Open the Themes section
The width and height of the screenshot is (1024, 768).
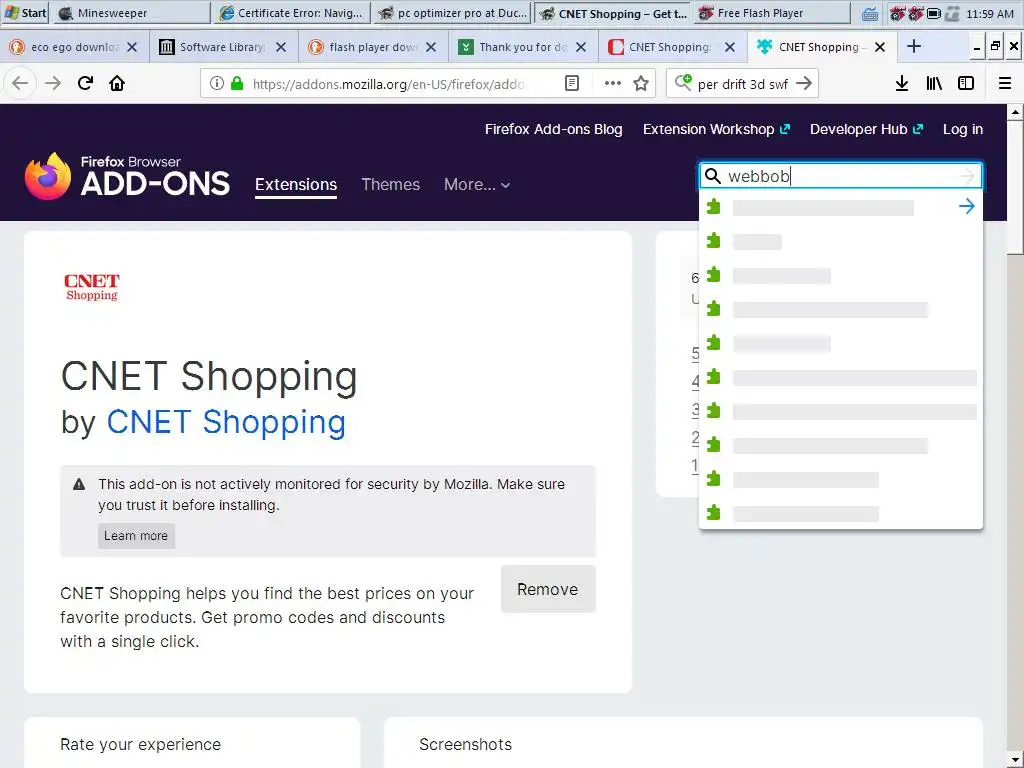[391, 185]
